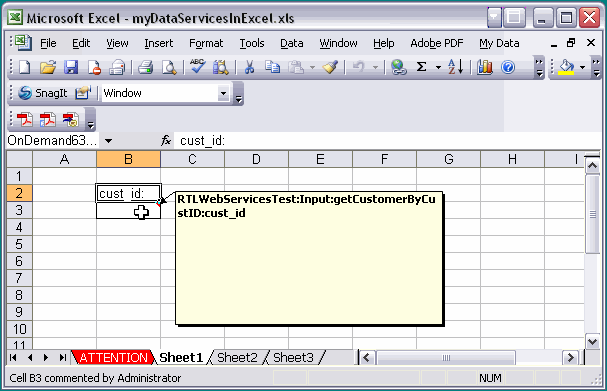
Task: Open the Adobe PDF menu
Action: pyautogui.click(x=437, y=43)
